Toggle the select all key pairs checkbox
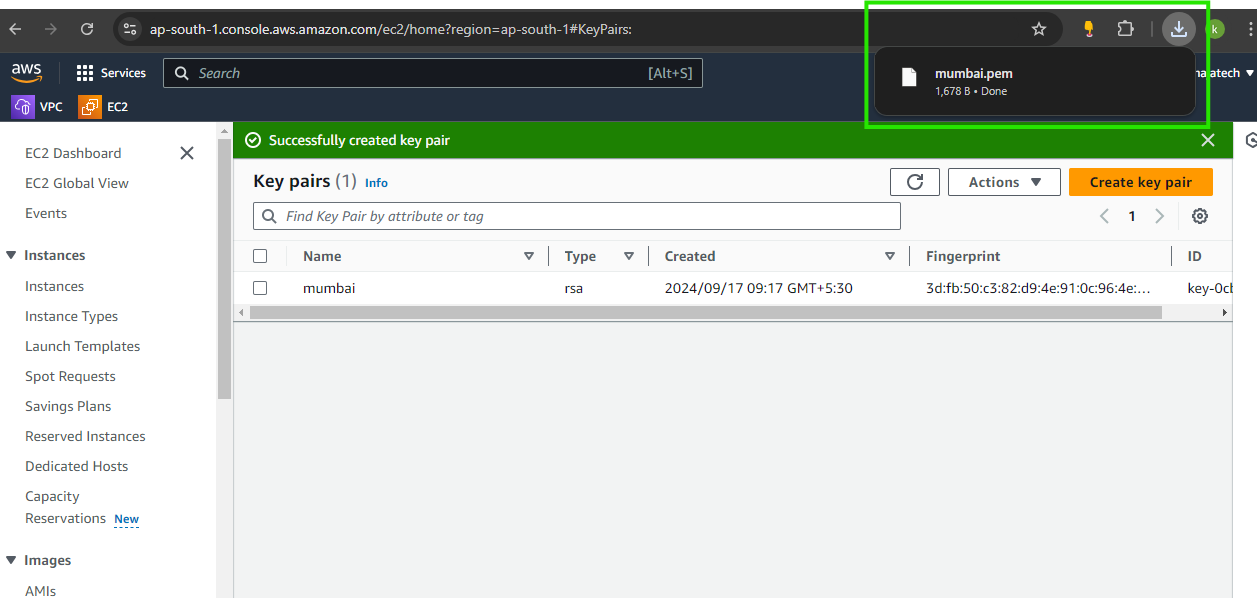 pos(260,256)
